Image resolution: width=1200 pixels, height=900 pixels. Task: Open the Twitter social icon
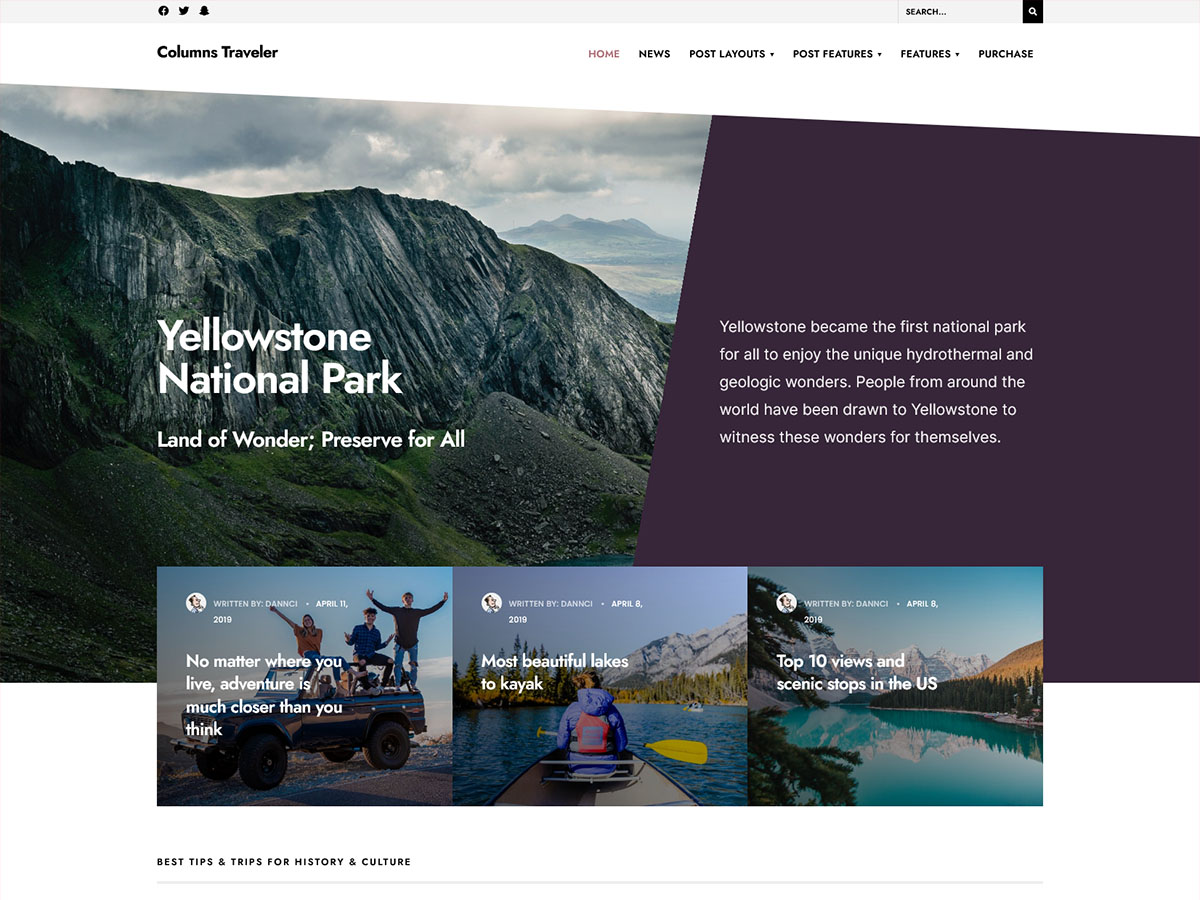(184, 11)
